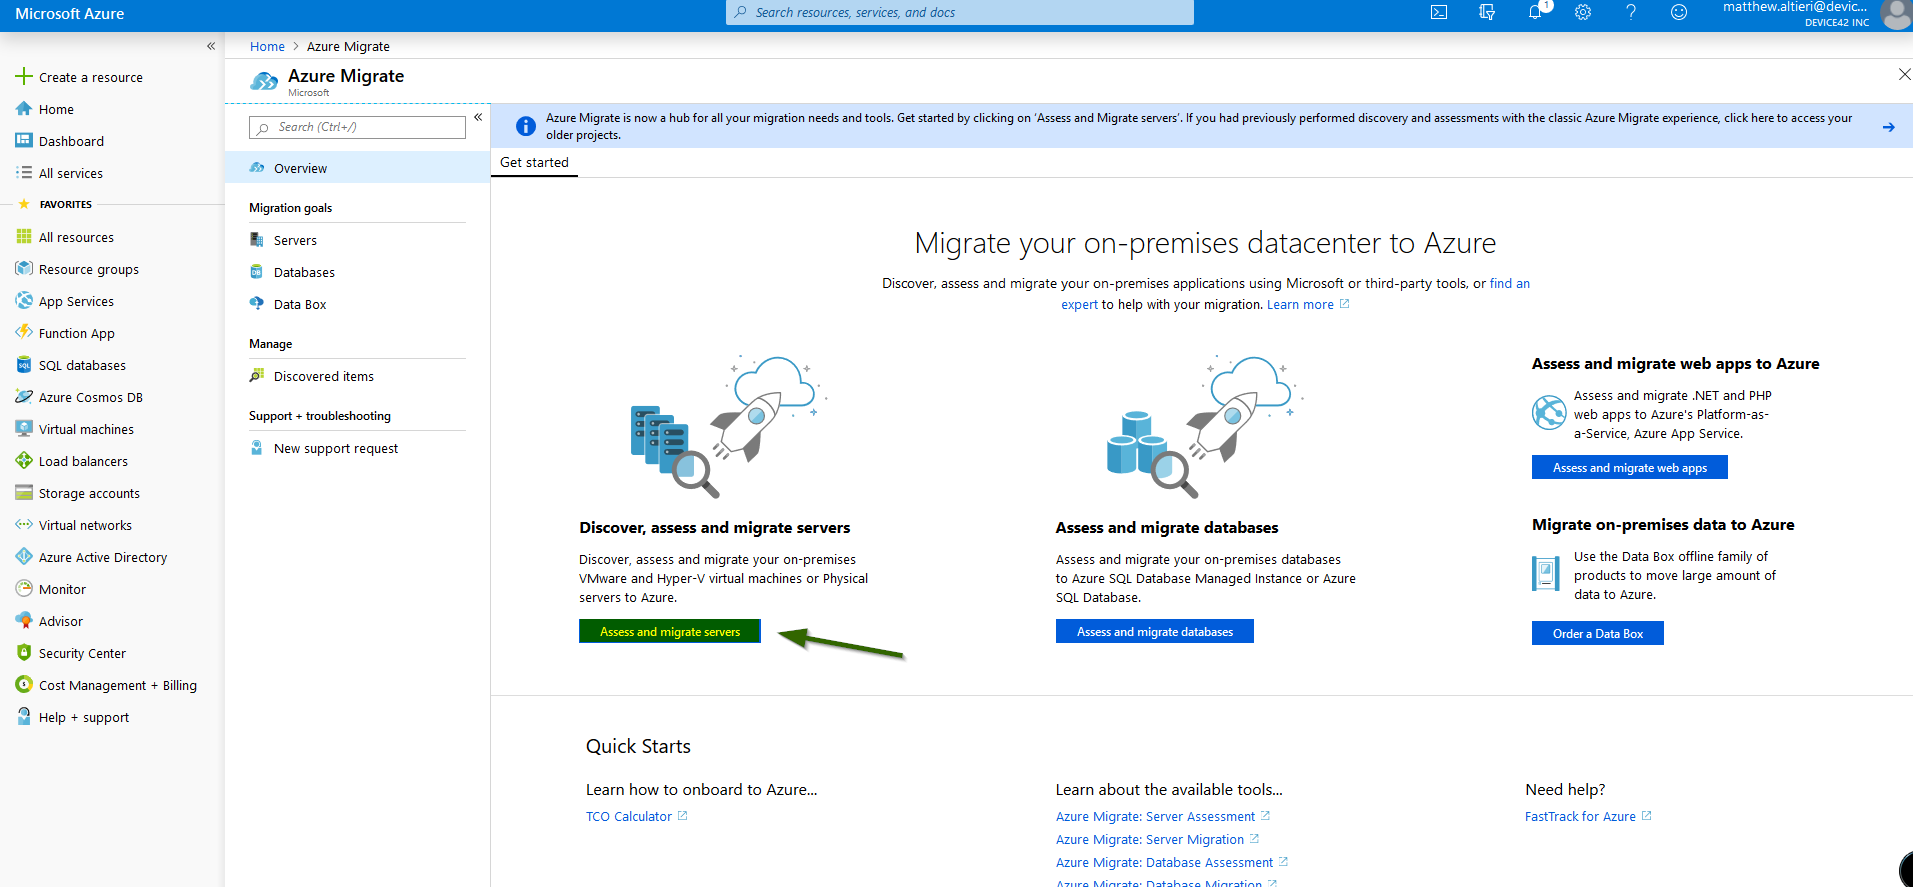1913x887 pixels.
Task: Click the Create a resource plus icon
Action: coord(24,76)
